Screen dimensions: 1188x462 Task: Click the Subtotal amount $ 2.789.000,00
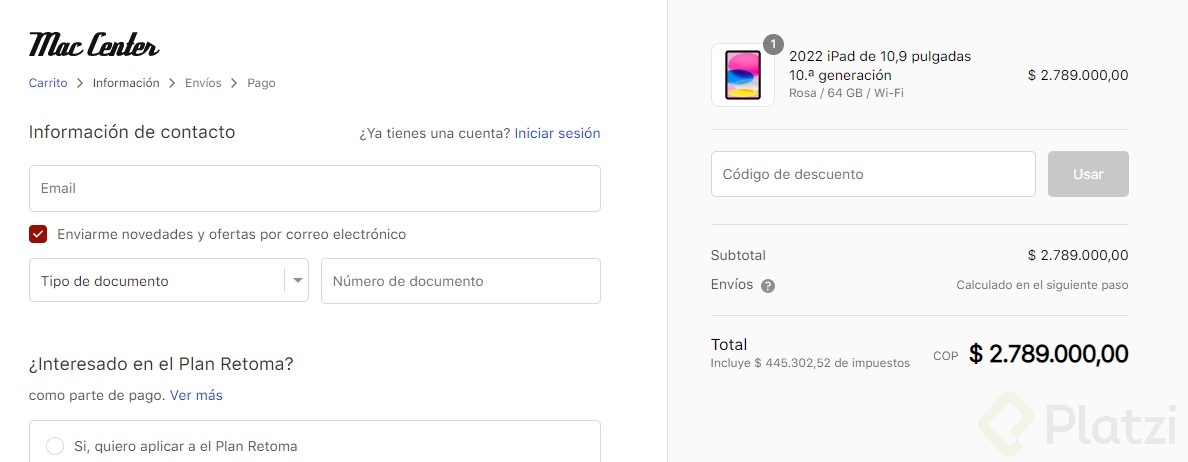[x=1078, y=255]
